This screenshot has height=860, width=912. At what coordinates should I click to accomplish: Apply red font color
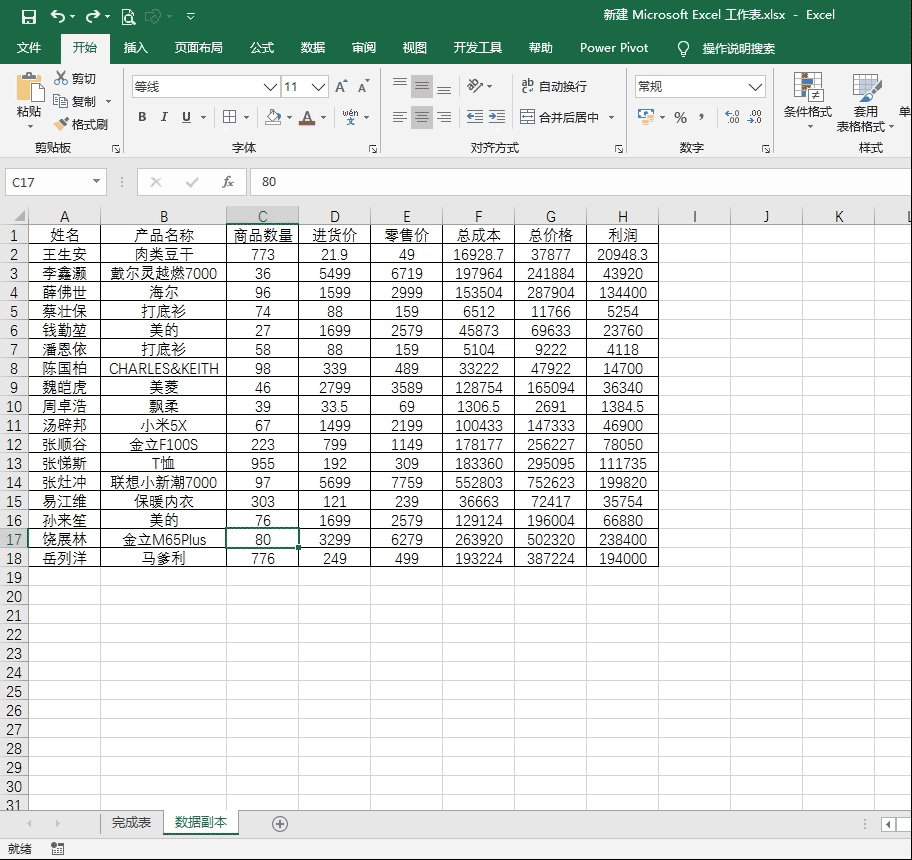coord(307,117)
